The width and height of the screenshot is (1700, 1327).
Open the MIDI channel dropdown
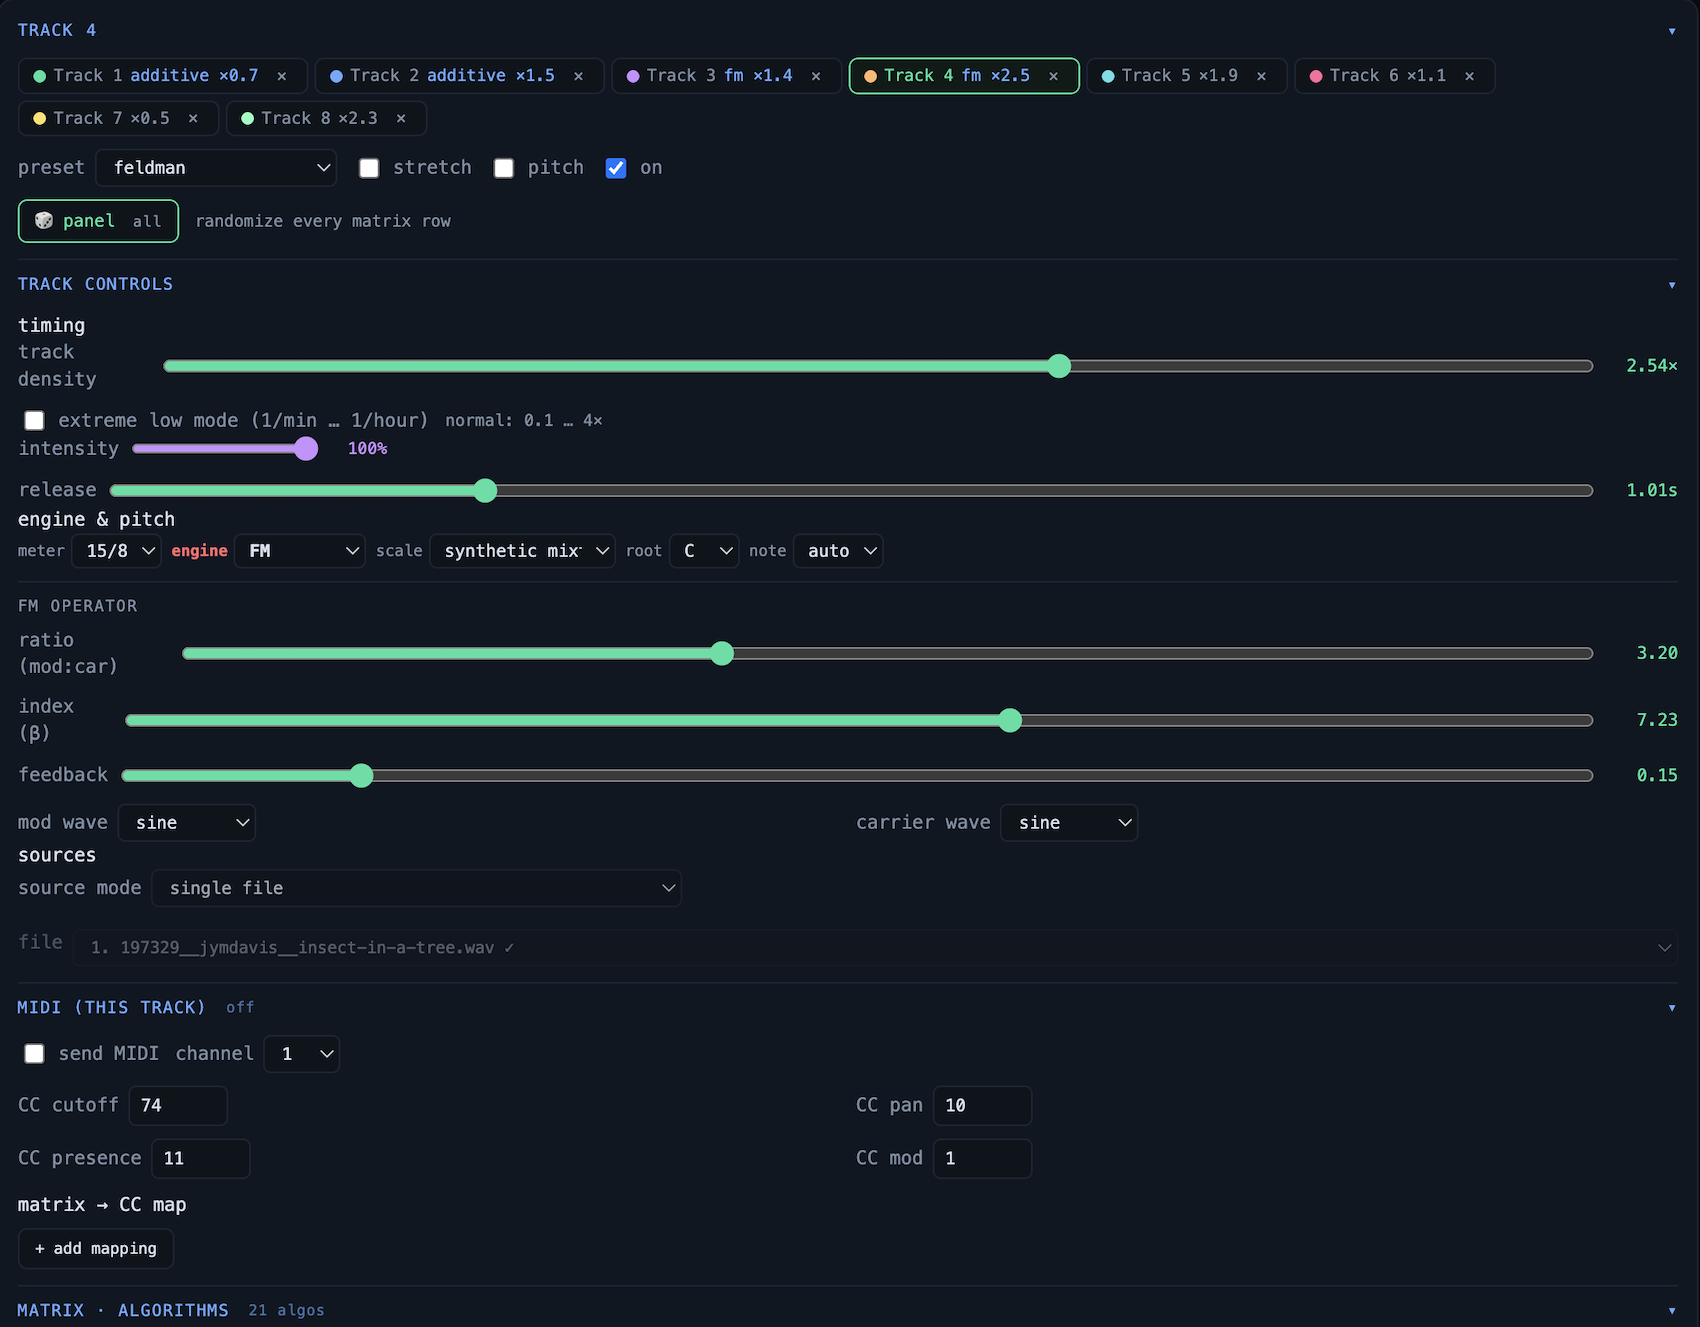click(x=302, y=1054)
